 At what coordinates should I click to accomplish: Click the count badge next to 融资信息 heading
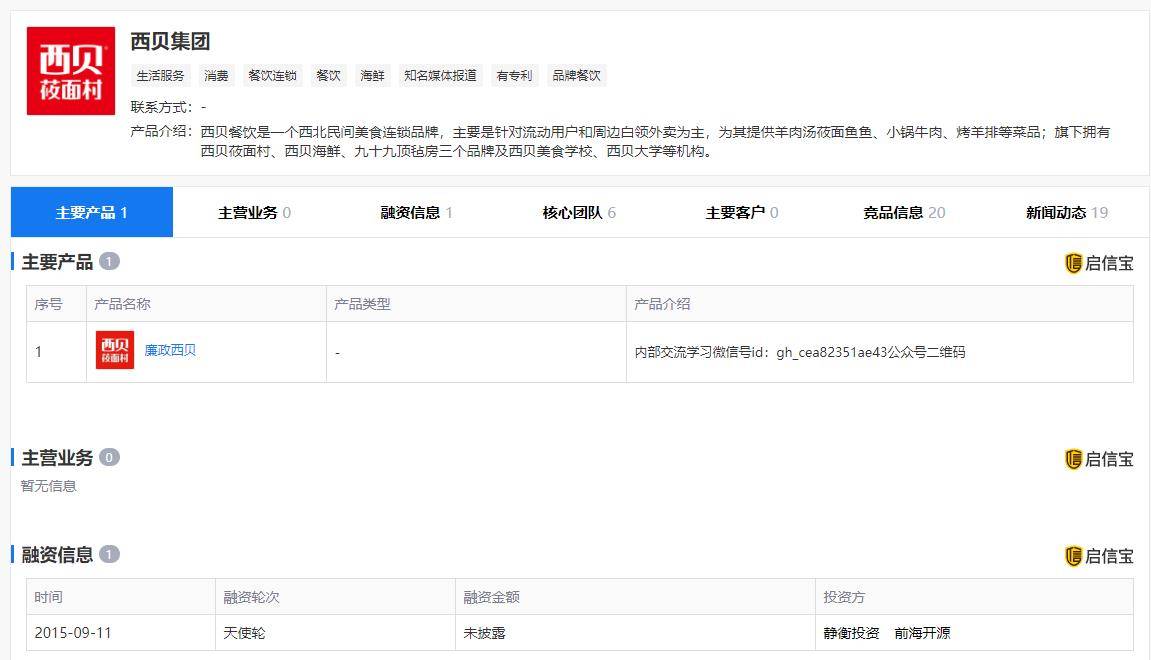point(109,554)
